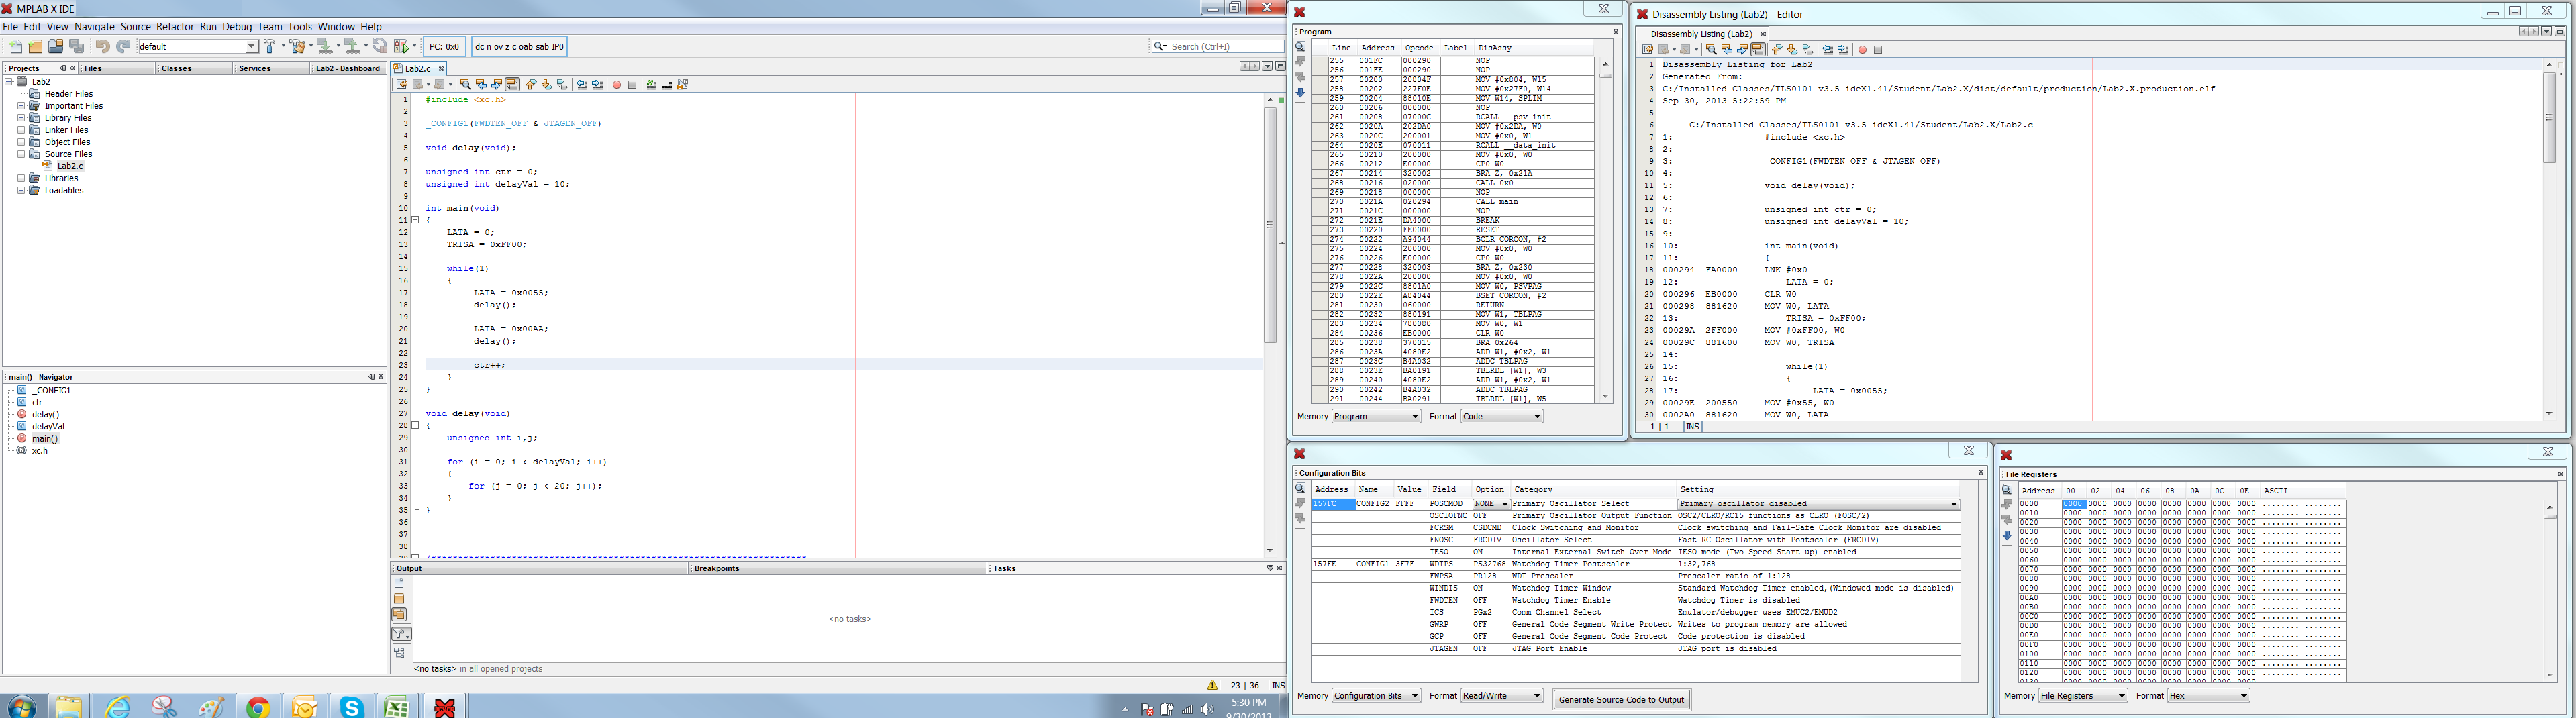Launch Google Chrome from the taskbar
2576x718 pixels.
258,707
